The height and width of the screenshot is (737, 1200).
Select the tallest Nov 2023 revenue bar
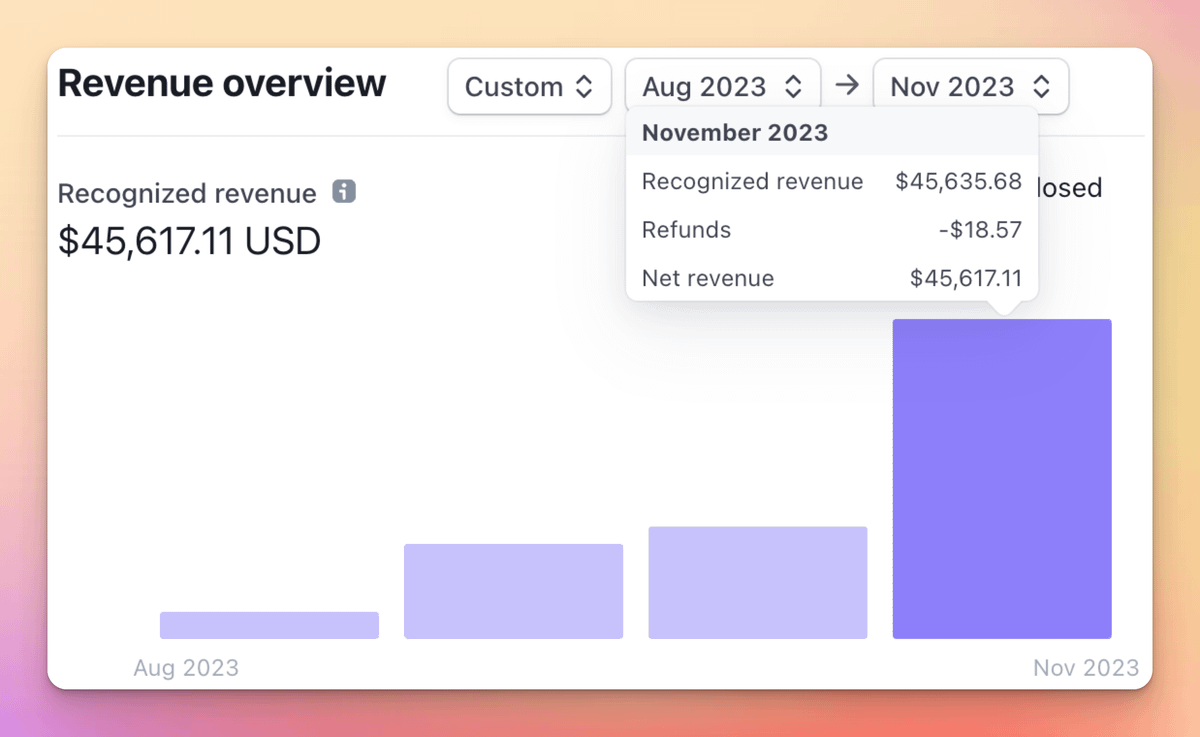(1001, 478)
